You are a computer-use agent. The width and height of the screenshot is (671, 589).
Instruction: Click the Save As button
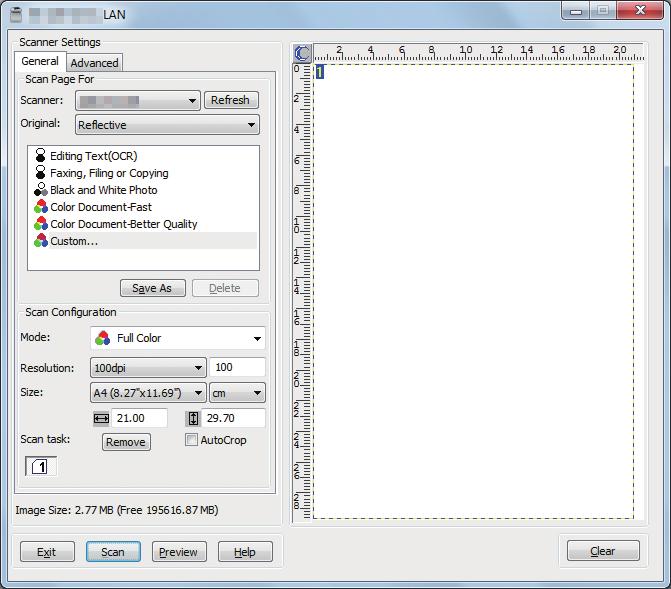[x=153, y=288]
